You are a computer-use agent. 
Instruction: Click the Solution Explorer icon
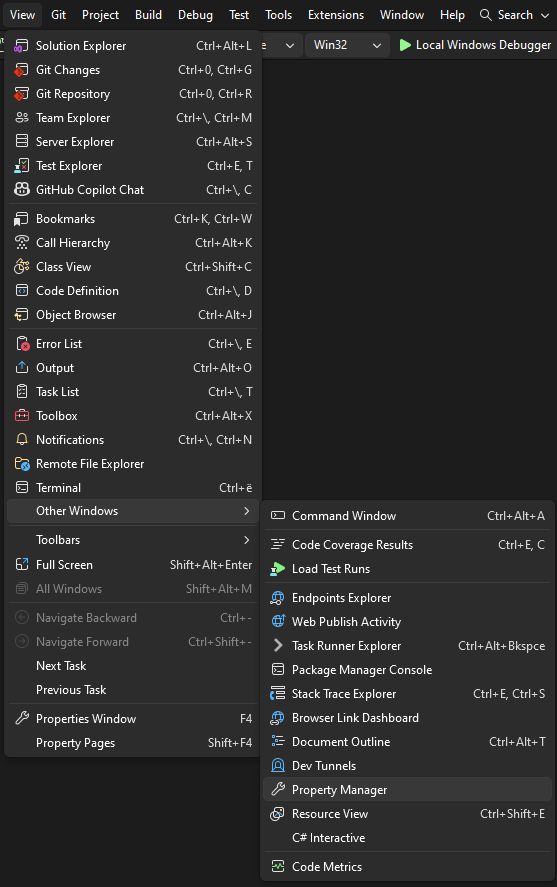(21, 46)
